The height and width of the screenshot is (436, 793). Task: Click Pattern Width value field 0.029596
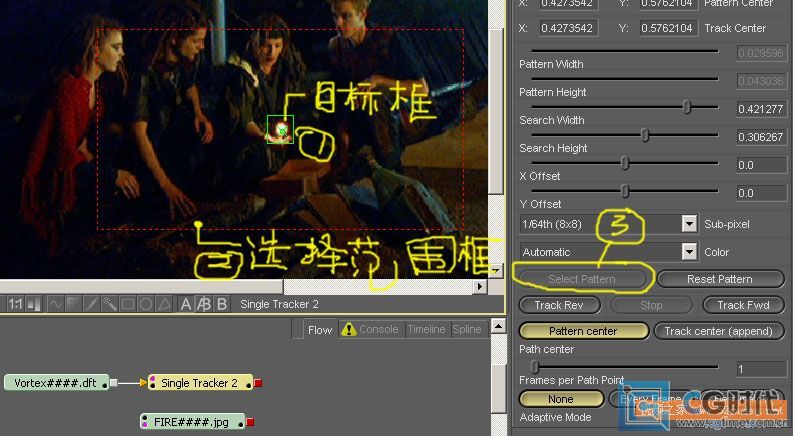tap(761, 53)
